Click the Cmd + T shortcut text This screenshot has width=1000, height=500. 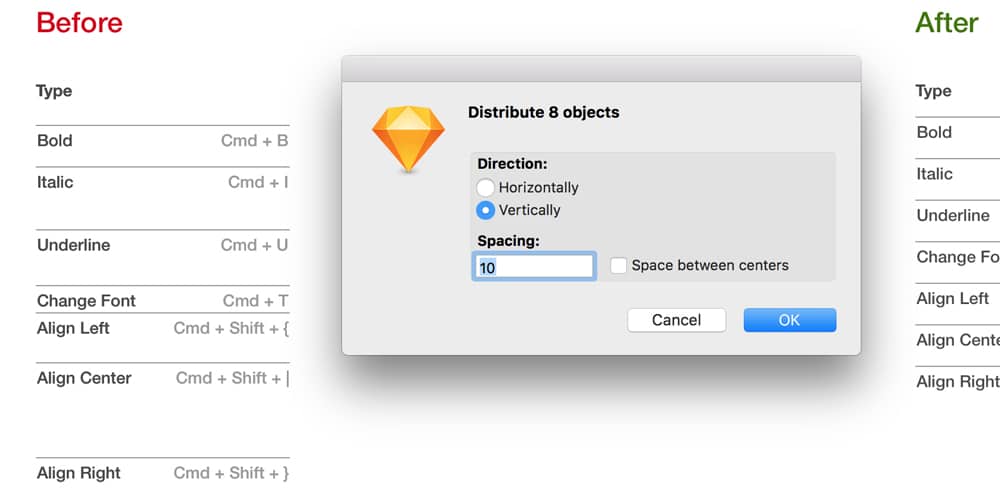(x=255, y=301)
